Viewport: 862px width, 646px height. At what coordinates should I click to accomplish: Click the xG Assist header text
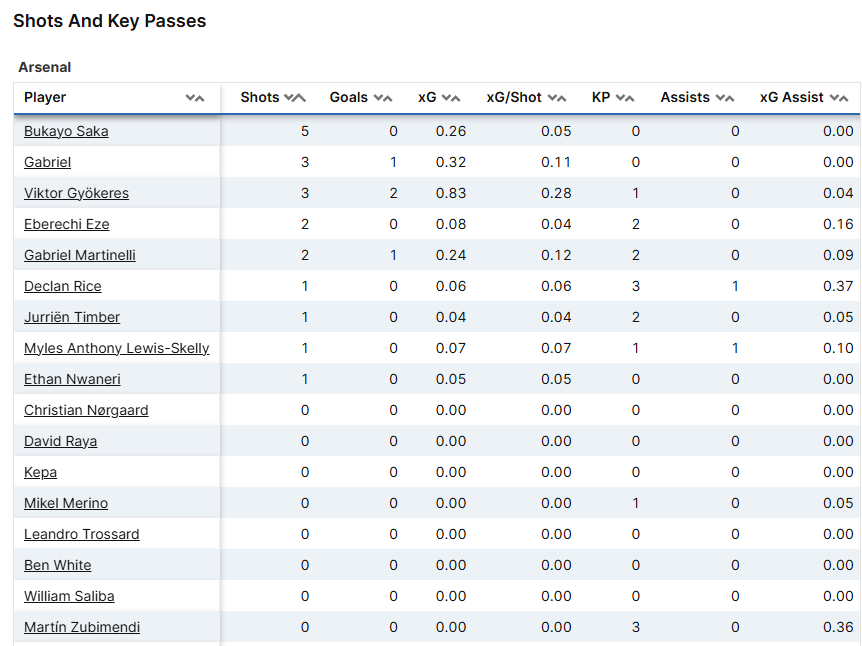click(792, 98)
